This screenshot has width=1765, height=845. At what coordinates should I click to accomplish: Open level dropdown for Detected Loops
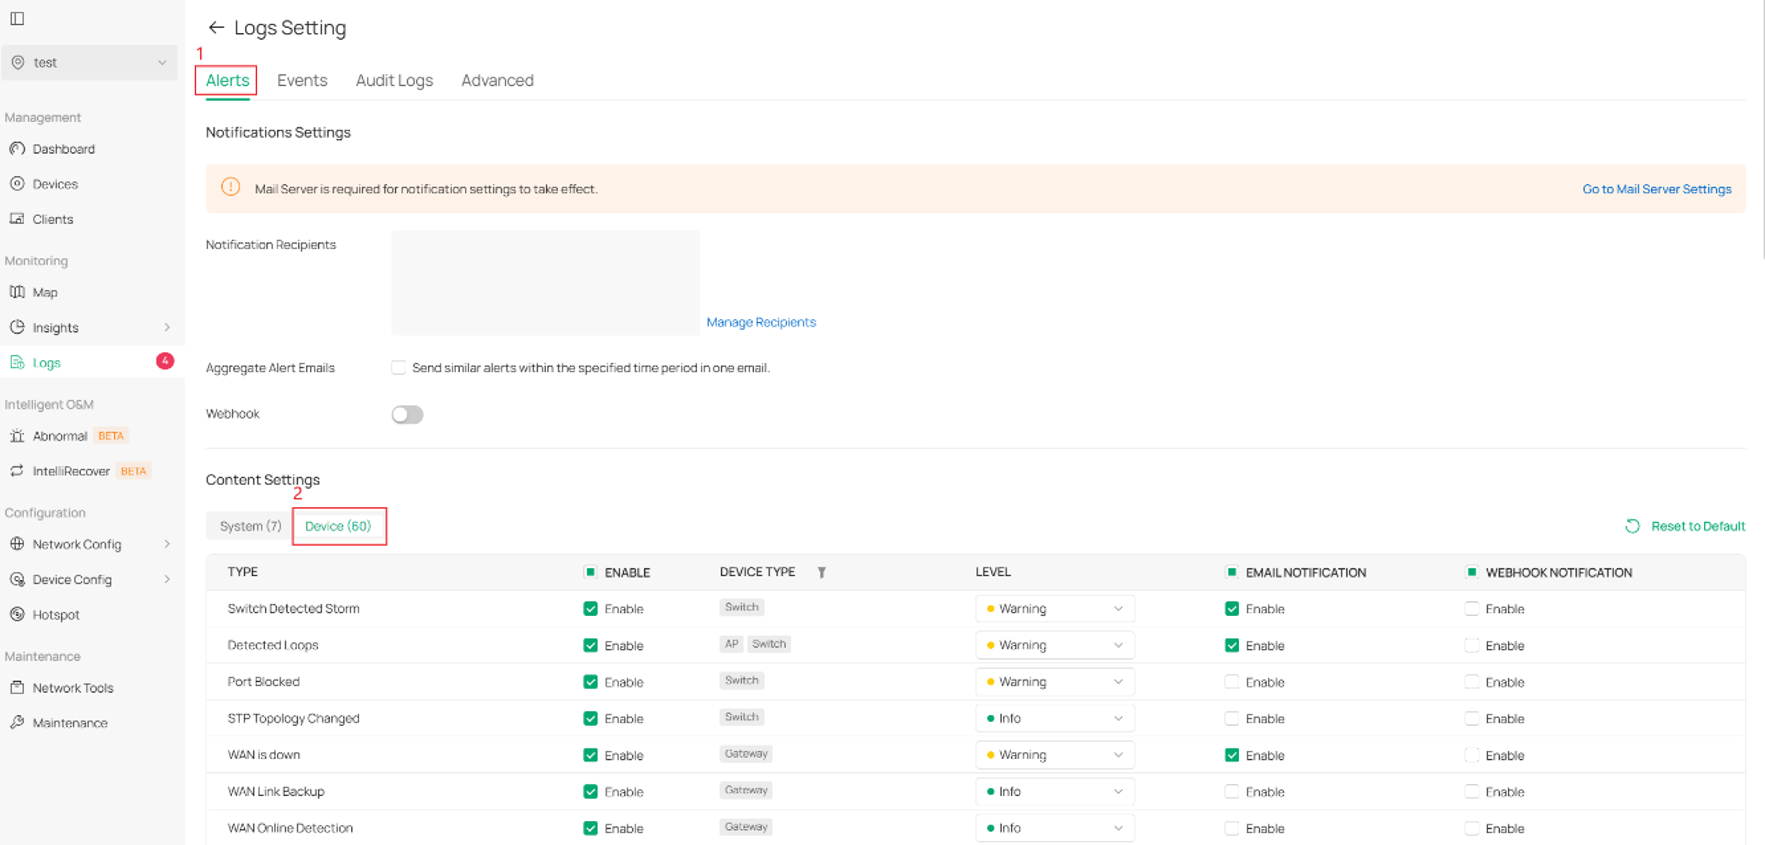pyautogui.click(x=1055, y=645)
